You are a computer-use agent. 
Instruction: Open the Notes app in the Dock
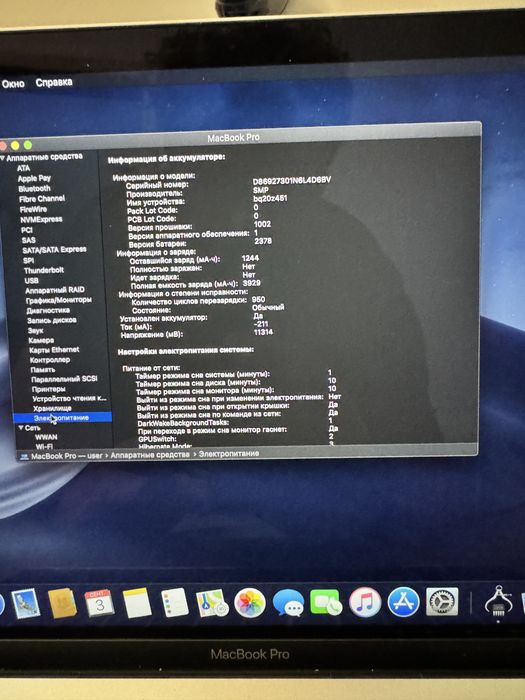tap(137, 603)
